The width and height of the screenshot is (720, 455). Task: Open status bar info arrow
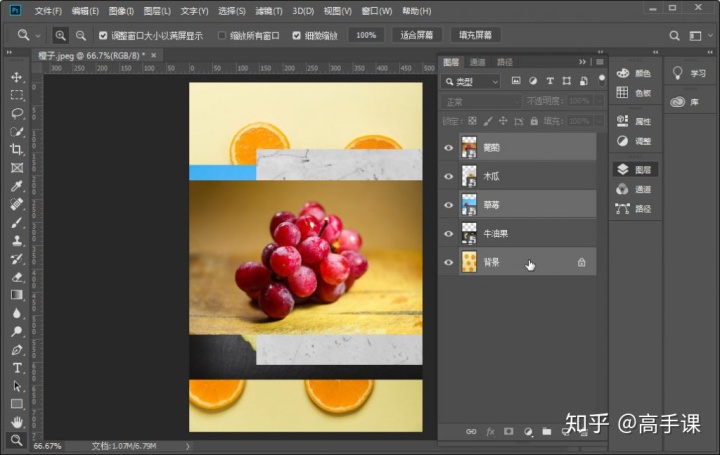click(187, 446)
